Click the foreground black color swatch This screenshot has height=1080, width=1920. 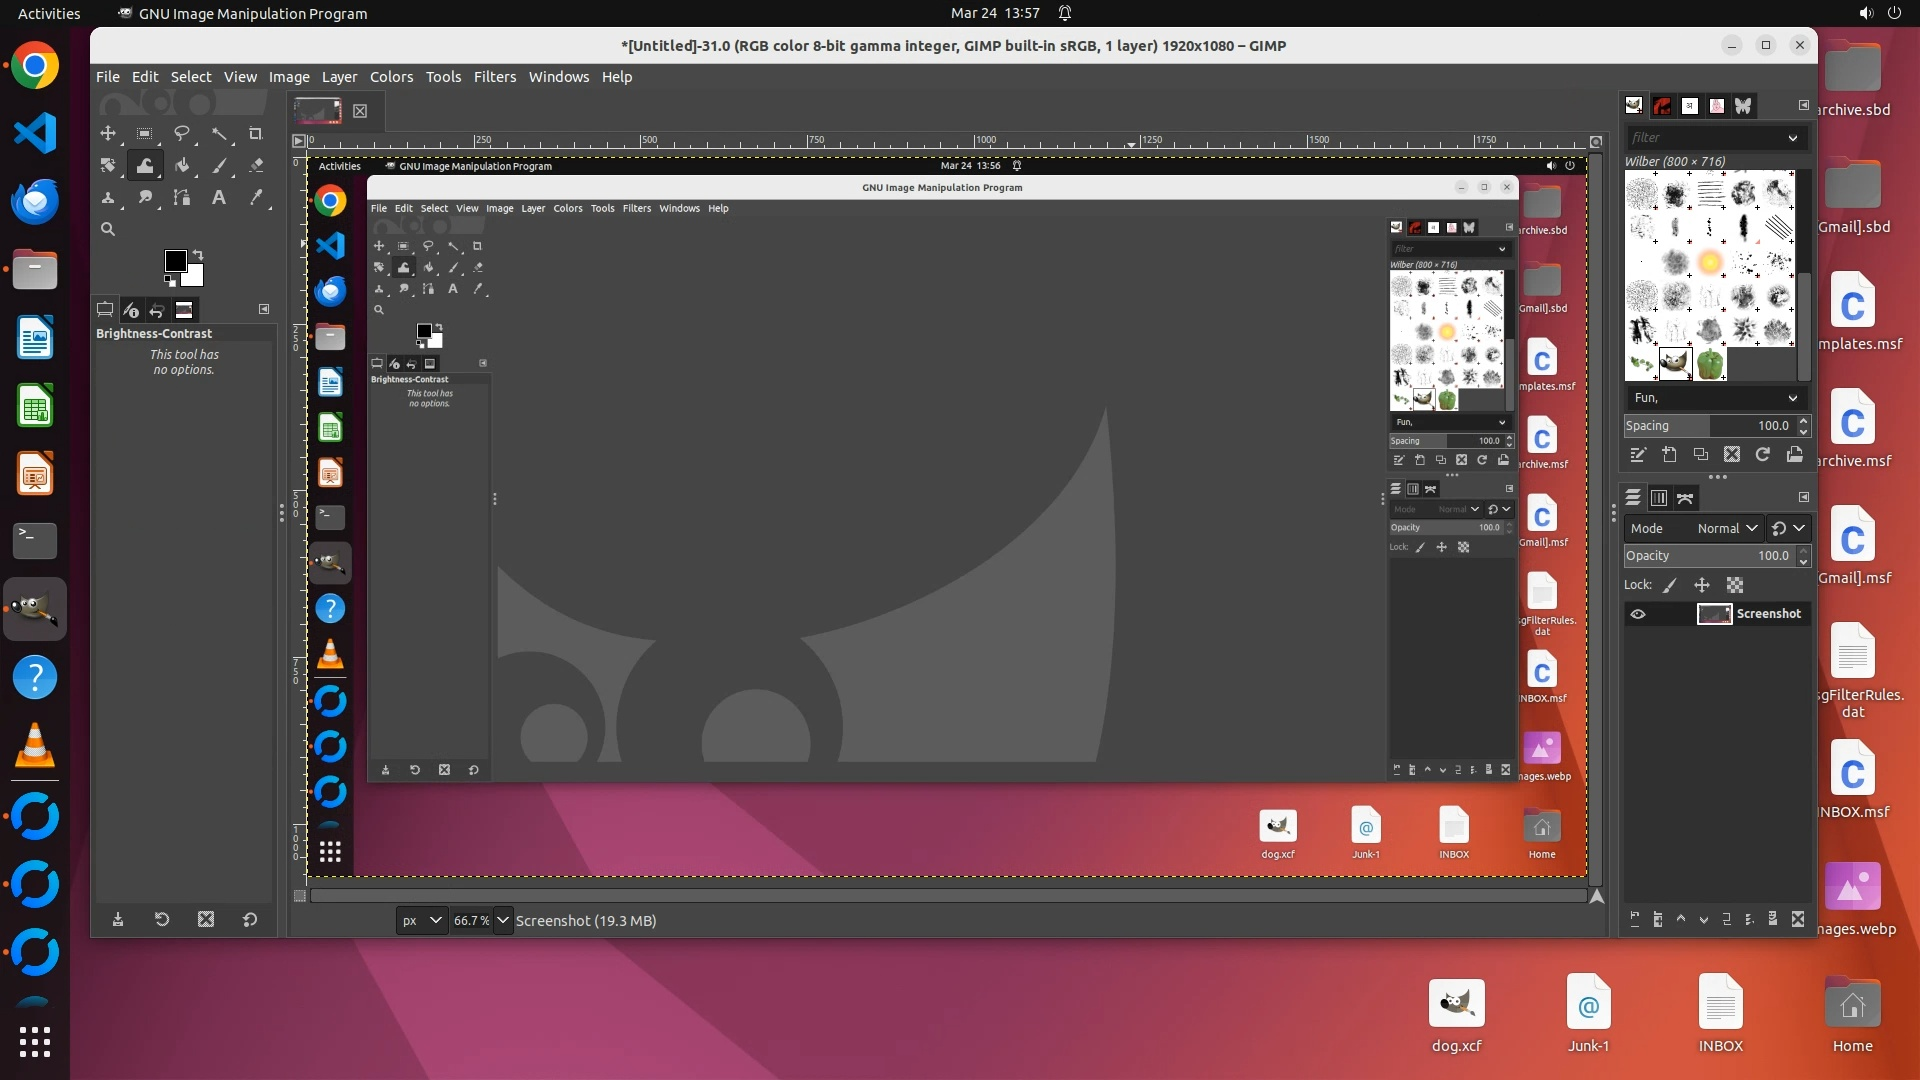click(175, 261)
